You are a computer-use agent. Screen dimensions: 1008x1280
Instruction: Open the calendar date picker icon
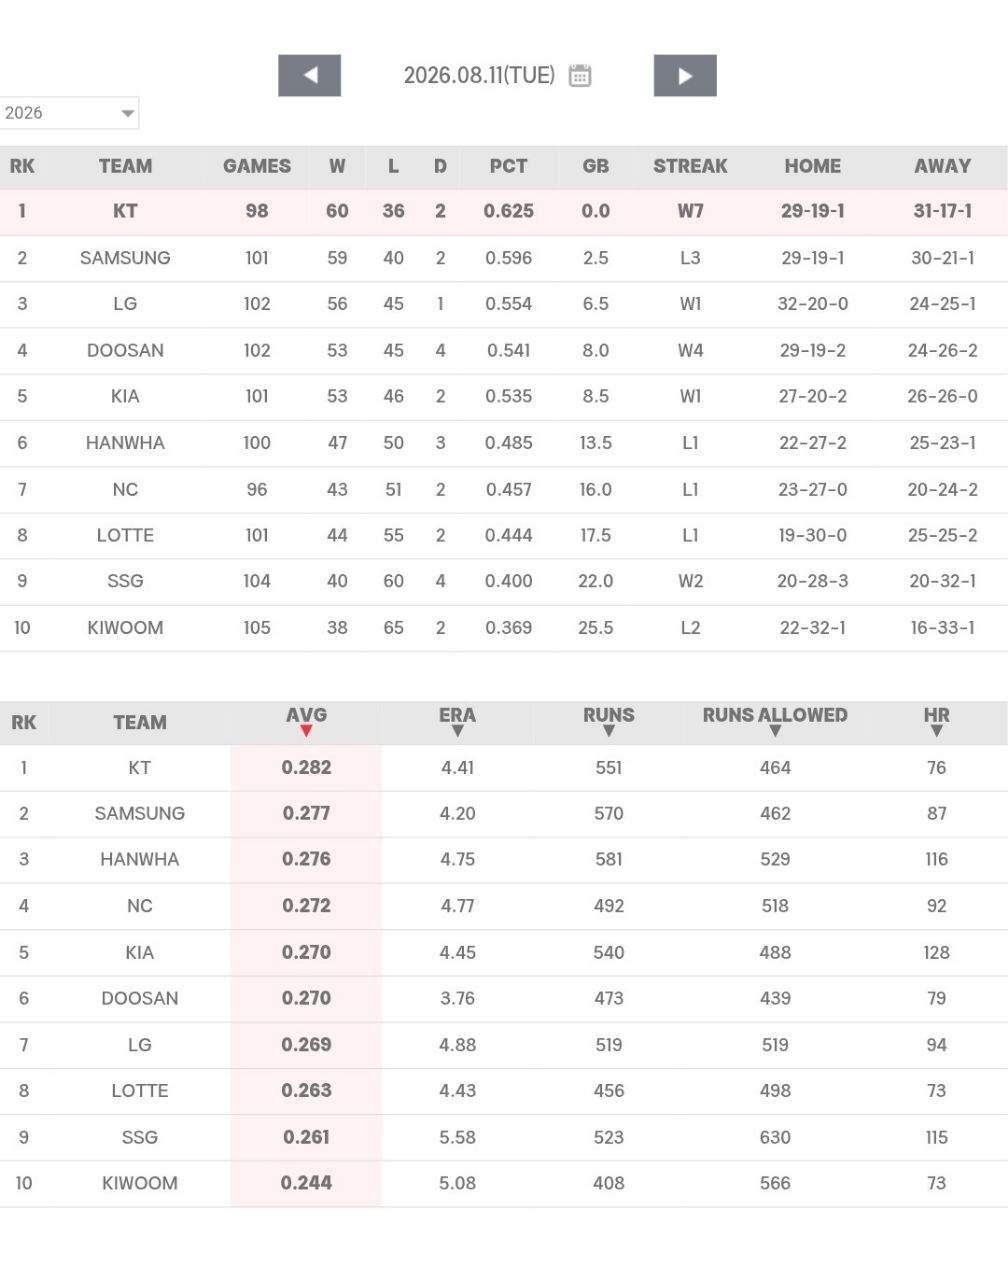[x=580, y=76]
